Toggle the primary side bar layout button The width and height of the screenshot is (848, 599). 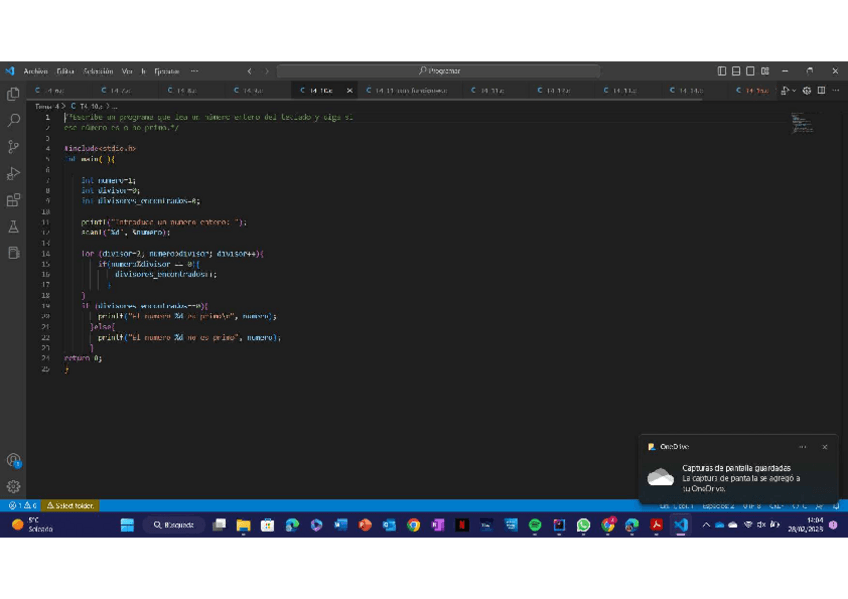click(722, 71)
